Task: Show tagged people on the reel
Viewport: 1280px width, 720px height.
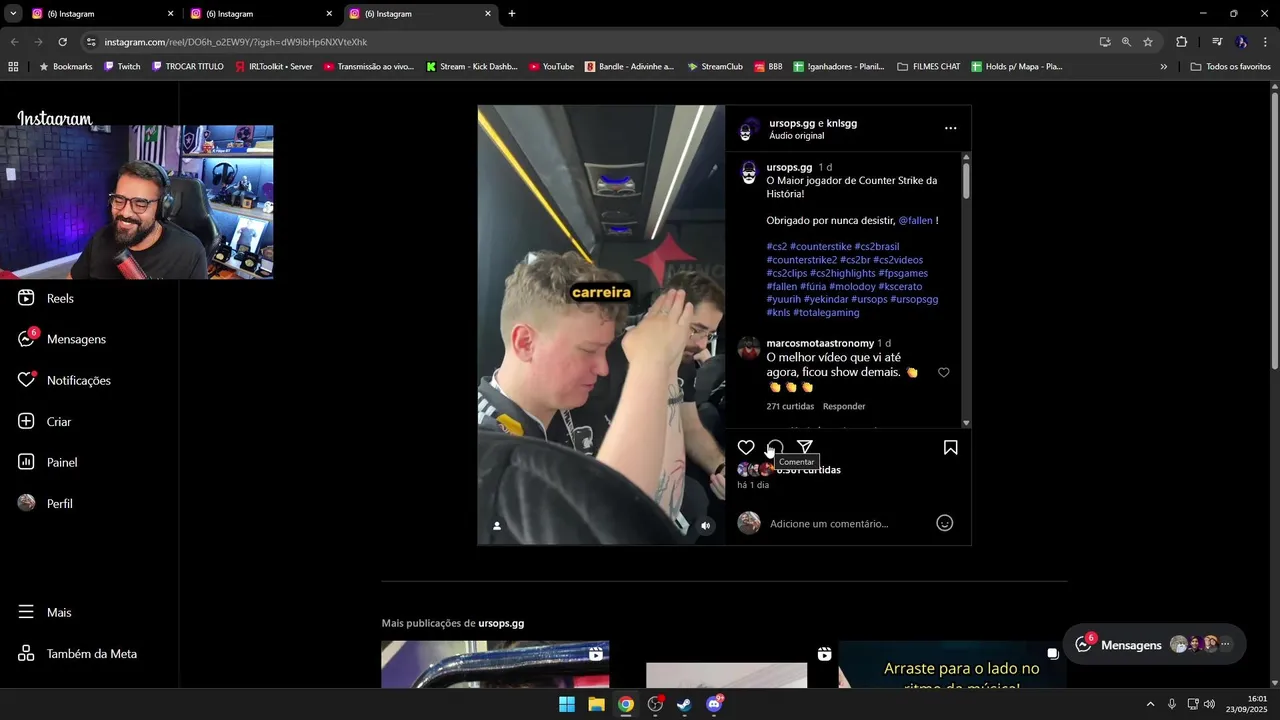Action: (x=497, y=525)
